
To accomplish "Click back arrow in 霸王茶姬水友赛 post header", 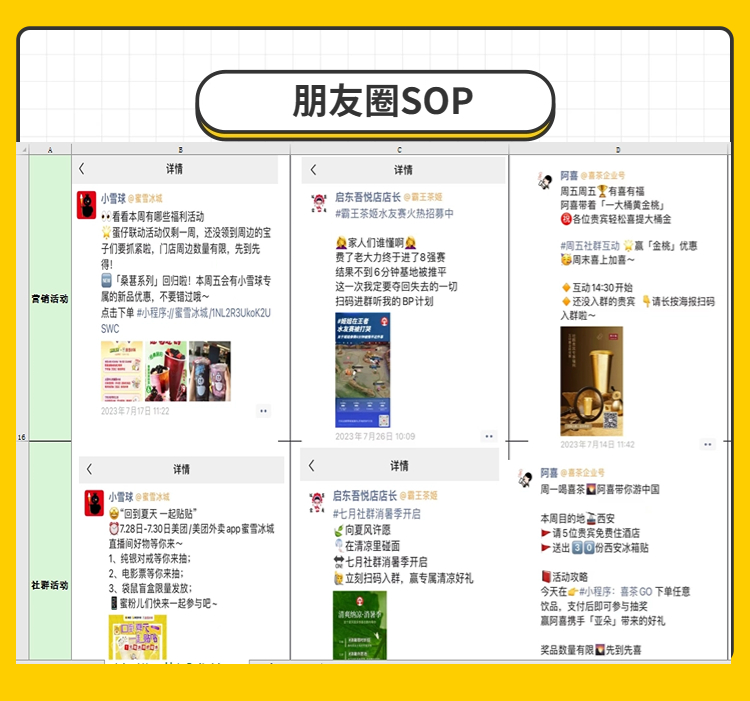I will click(x=313, y=170).
